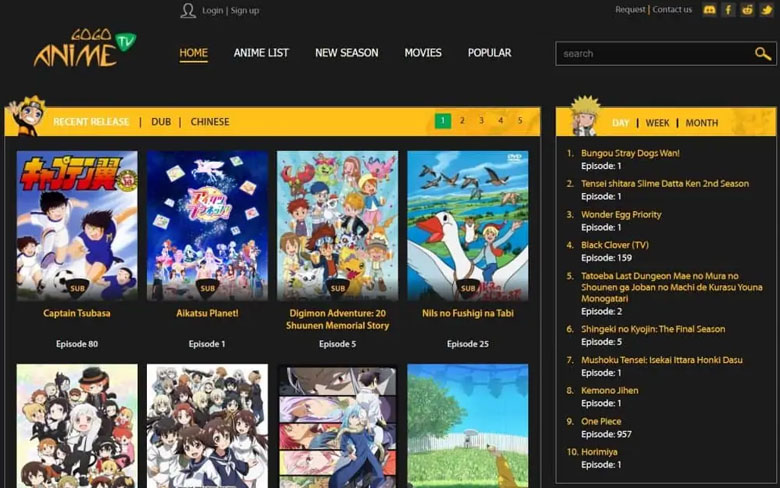Open the poster thumbnail below Digimon Adventure

(x=338, y=426)
